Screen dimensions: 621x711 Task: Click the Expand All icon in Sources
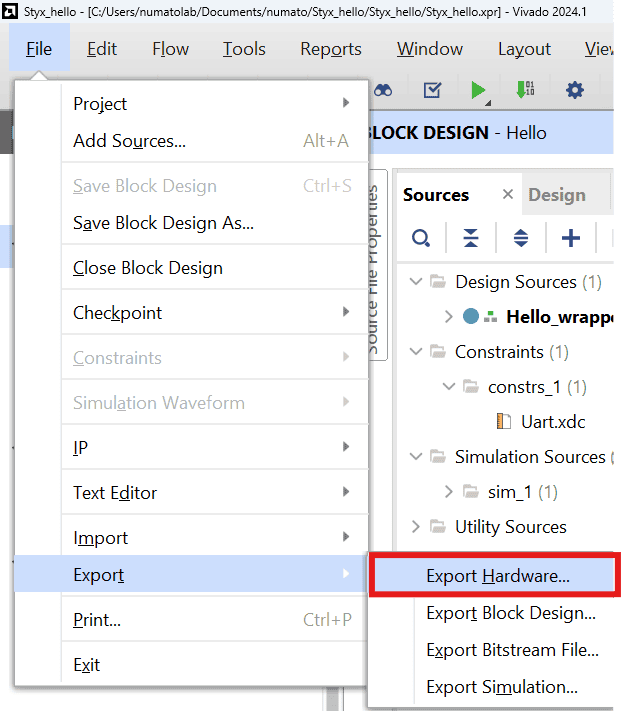(x=521, y=238)
